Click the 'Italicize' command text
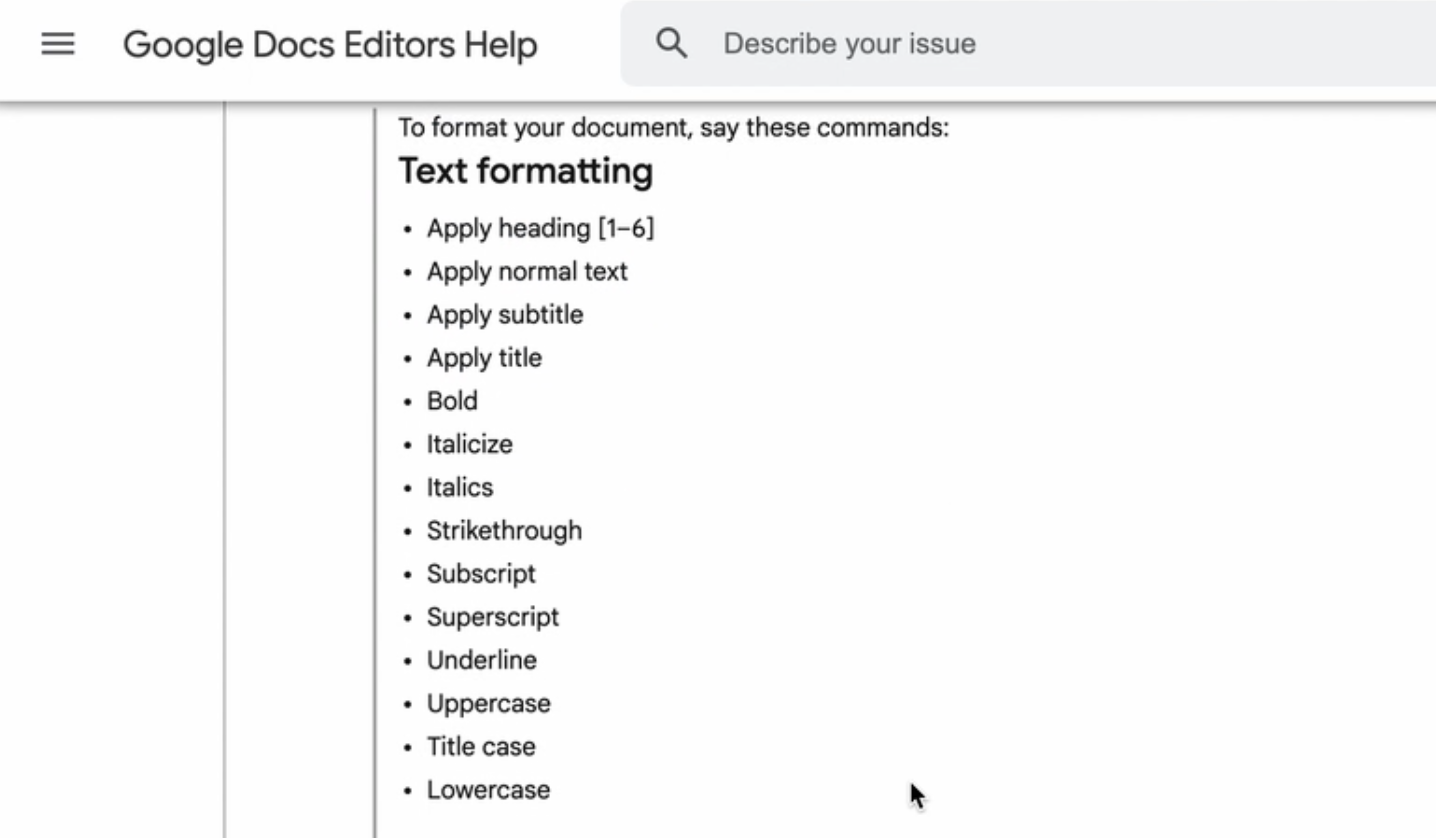This screenshot has height=838, width=1436. [470, 443]
